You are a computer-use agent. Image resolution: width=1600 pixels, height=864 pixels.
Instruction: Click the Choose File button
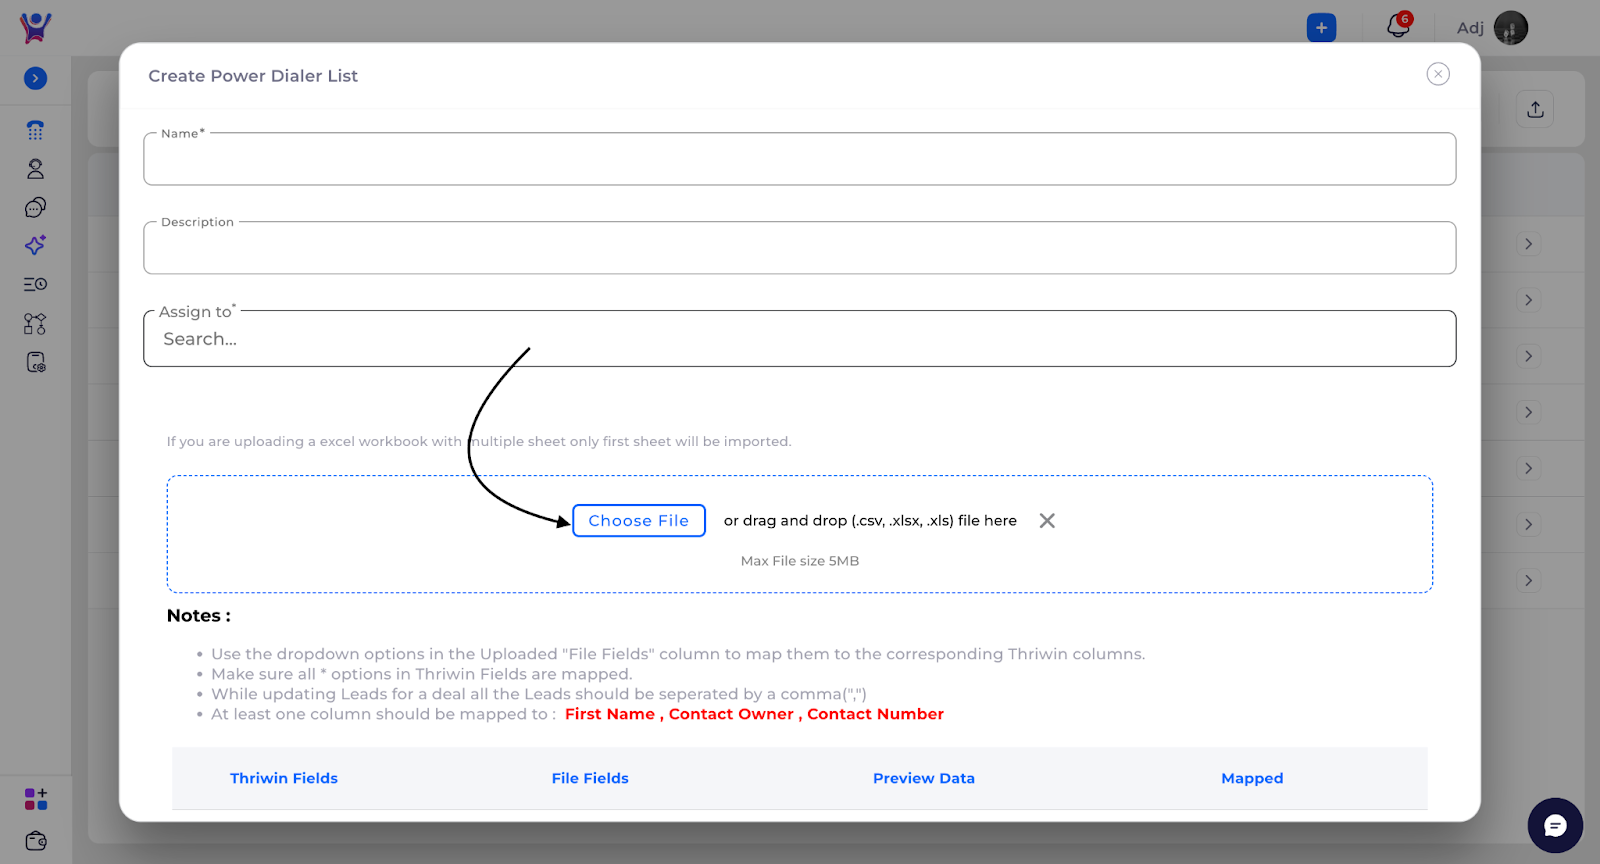point(639,521)
